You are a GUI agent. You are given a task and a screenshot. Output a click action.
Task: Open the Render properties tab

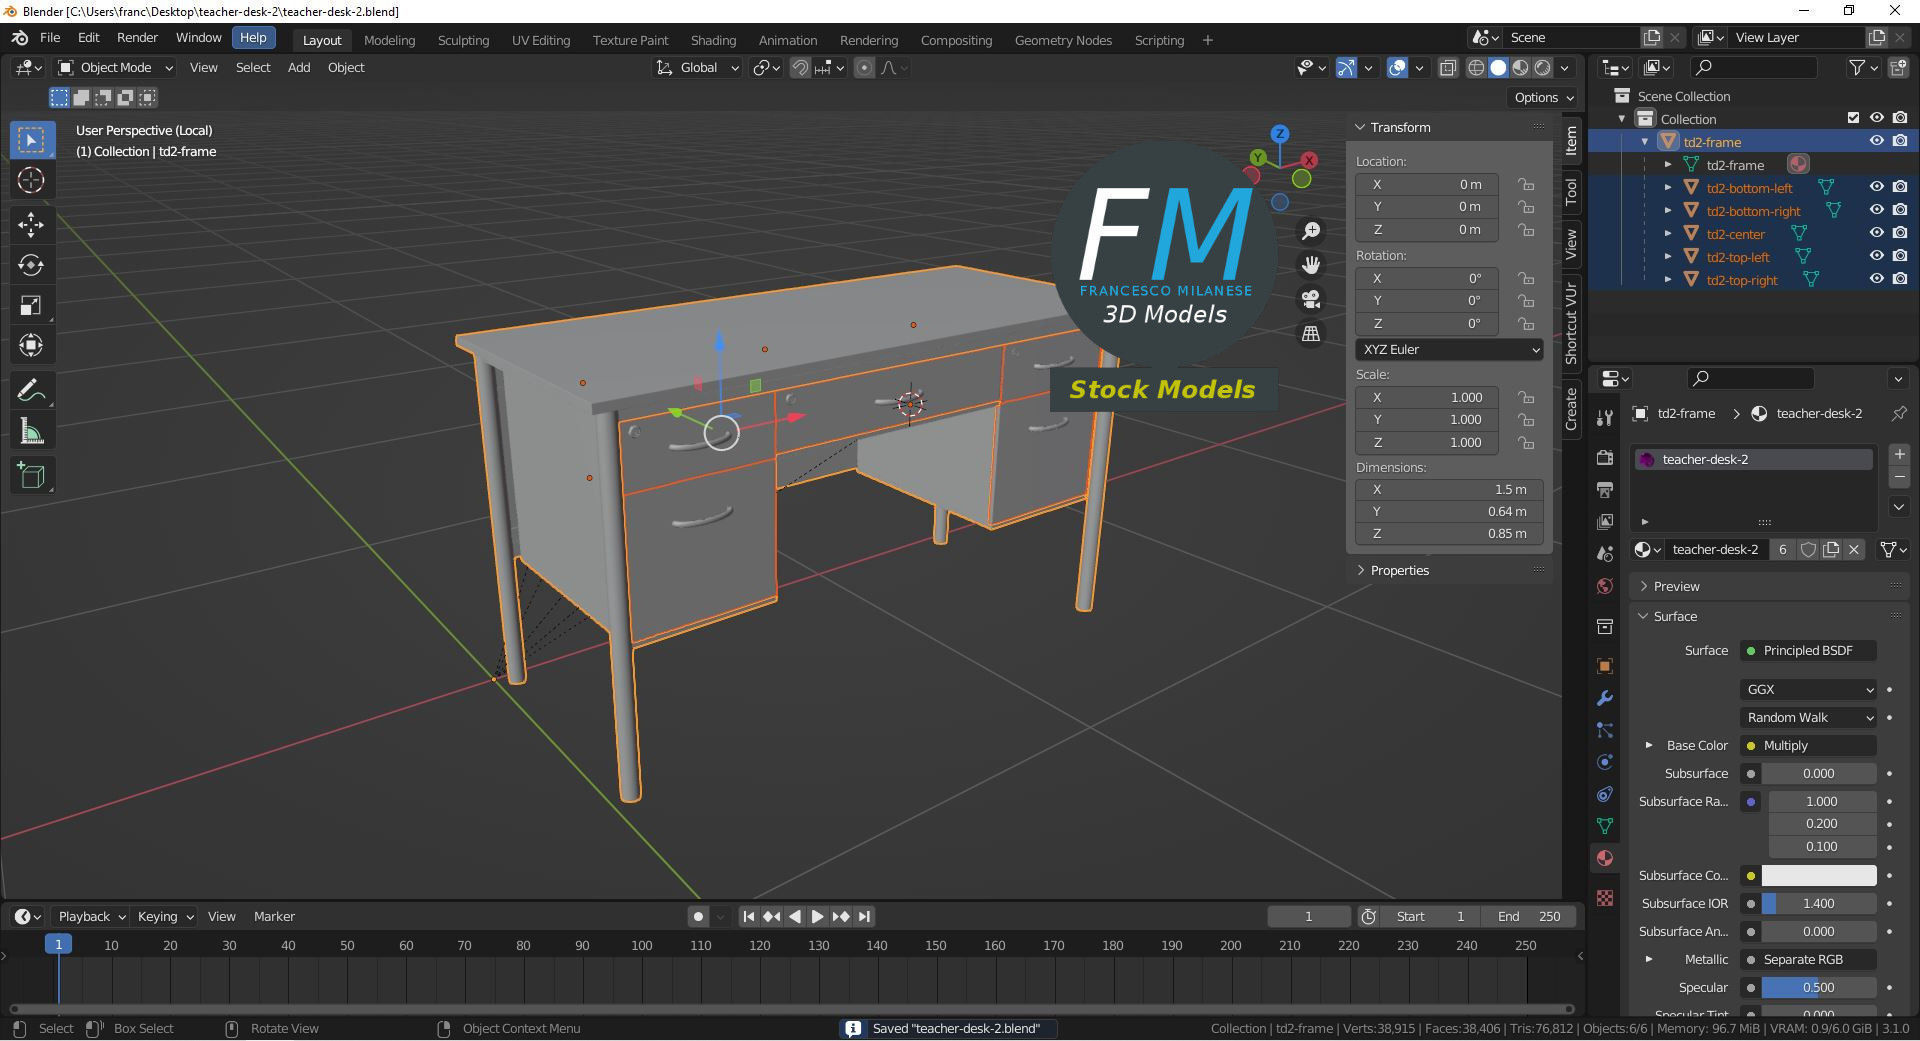[1605, 457]
